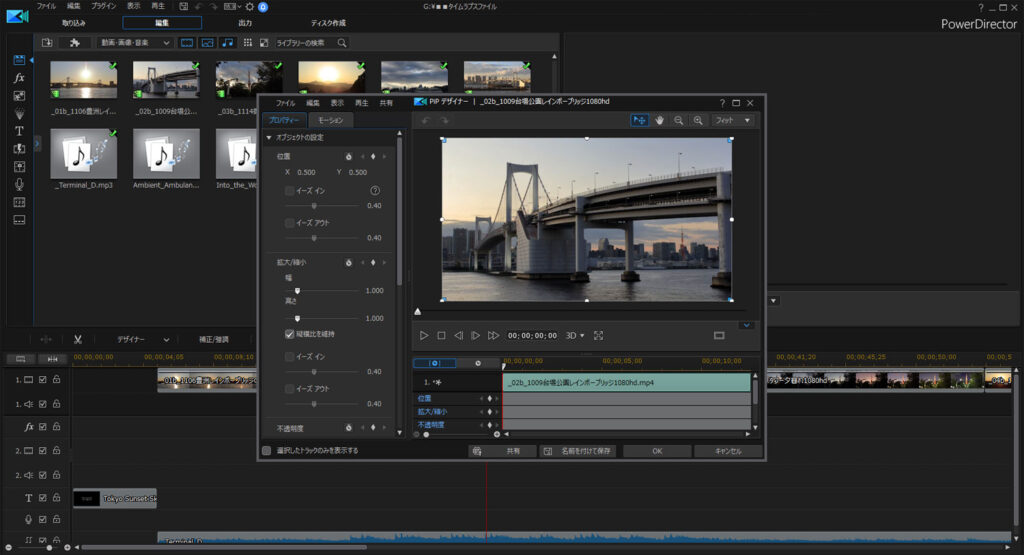The height and width of the screenshot is (555, 1024).
Task: Click the import media icon in library toolbar
Action: (x=47, y=43)
